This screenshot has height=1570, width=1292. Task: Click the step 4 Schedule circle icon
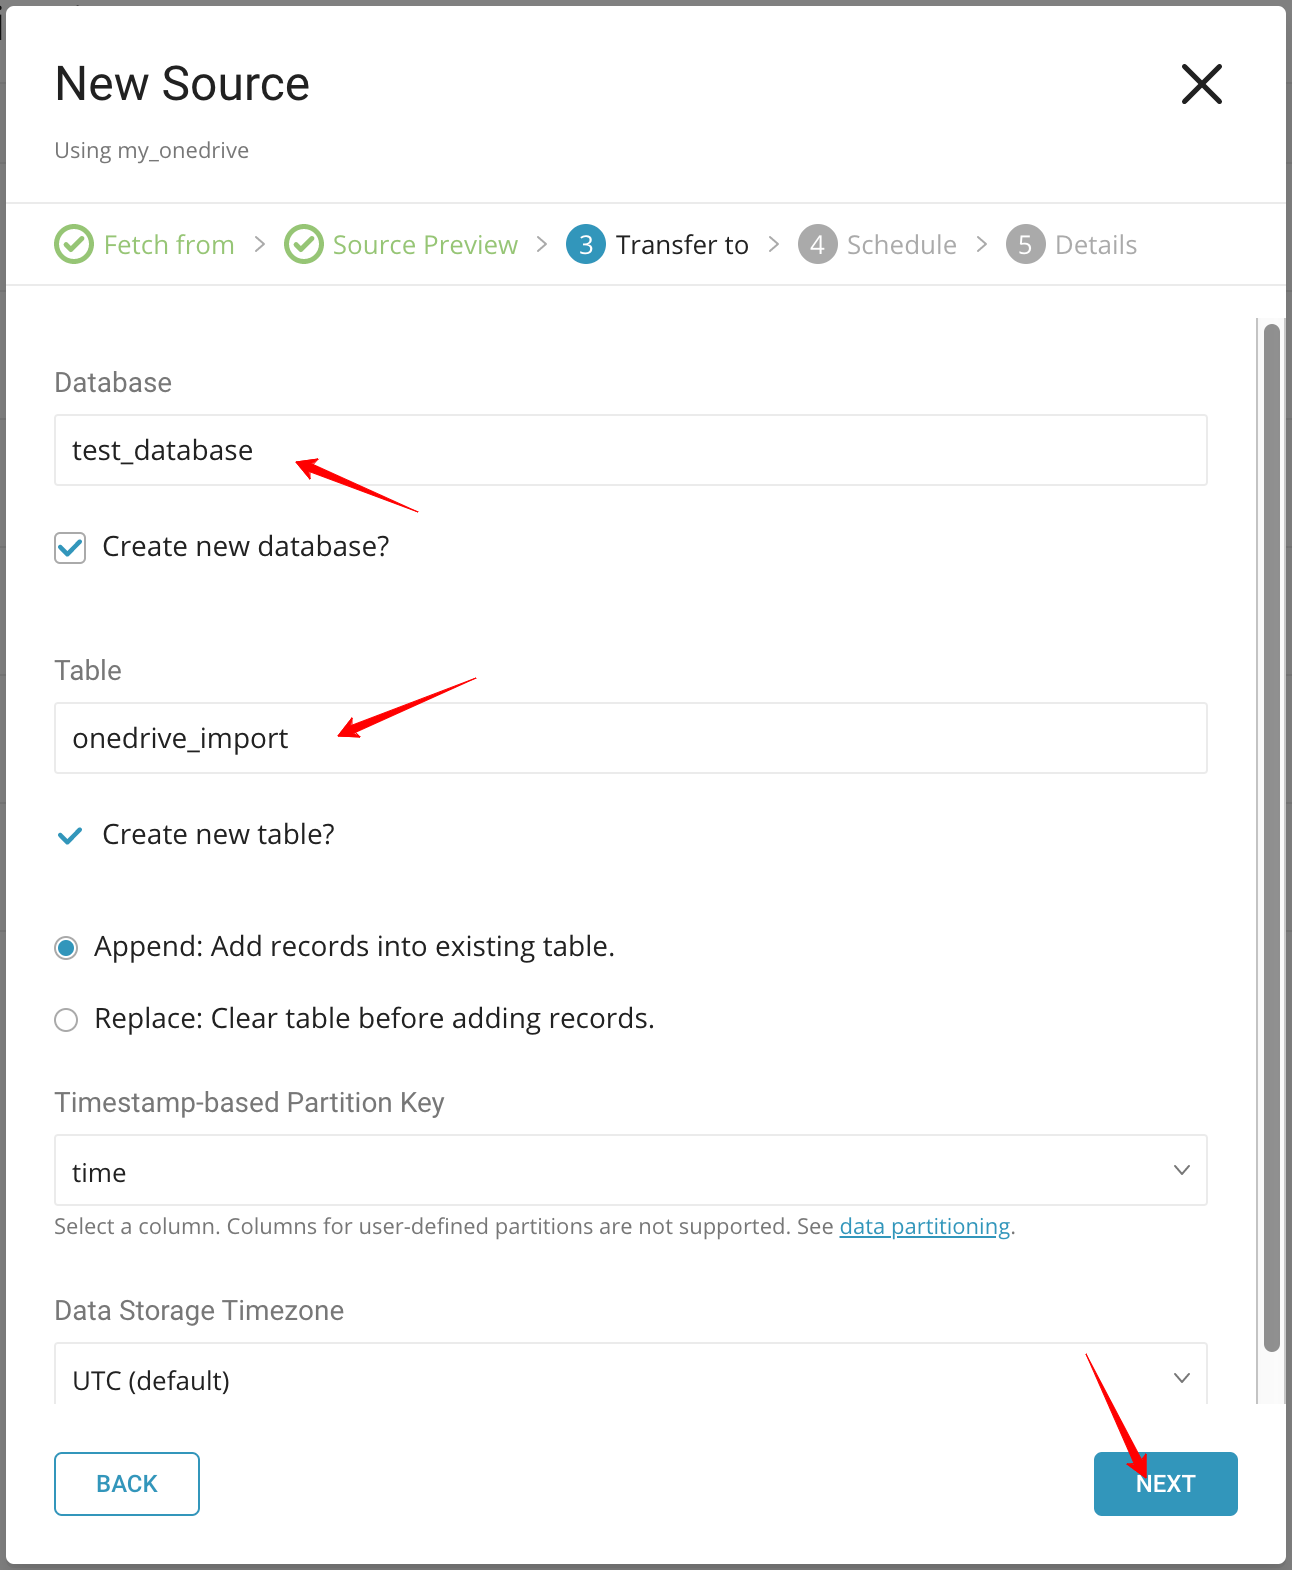(817, 245)
